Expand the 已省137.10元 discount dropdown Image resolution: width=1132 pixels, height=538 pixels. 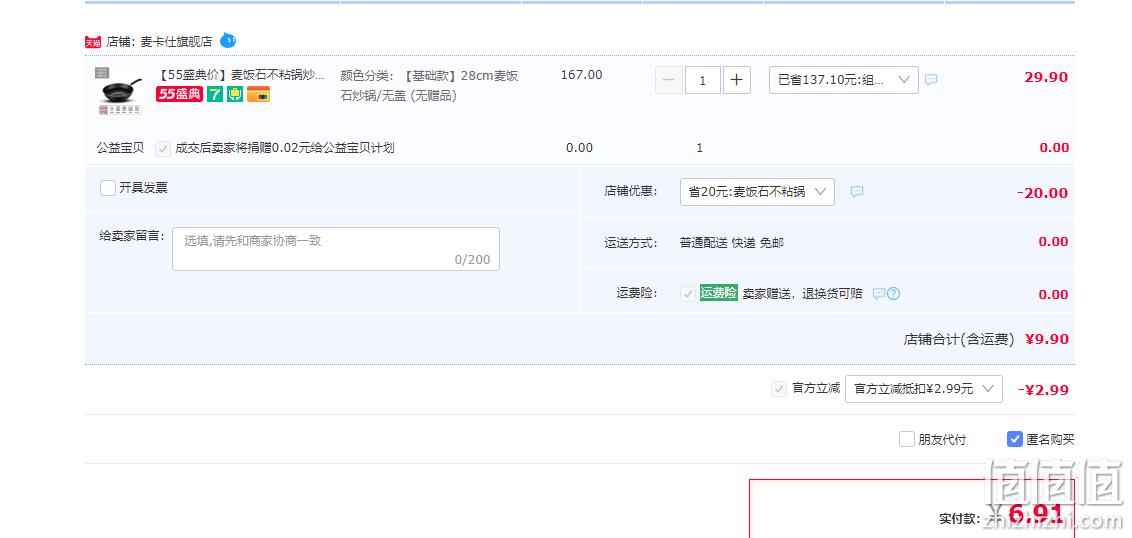click(x=844, y=80)
